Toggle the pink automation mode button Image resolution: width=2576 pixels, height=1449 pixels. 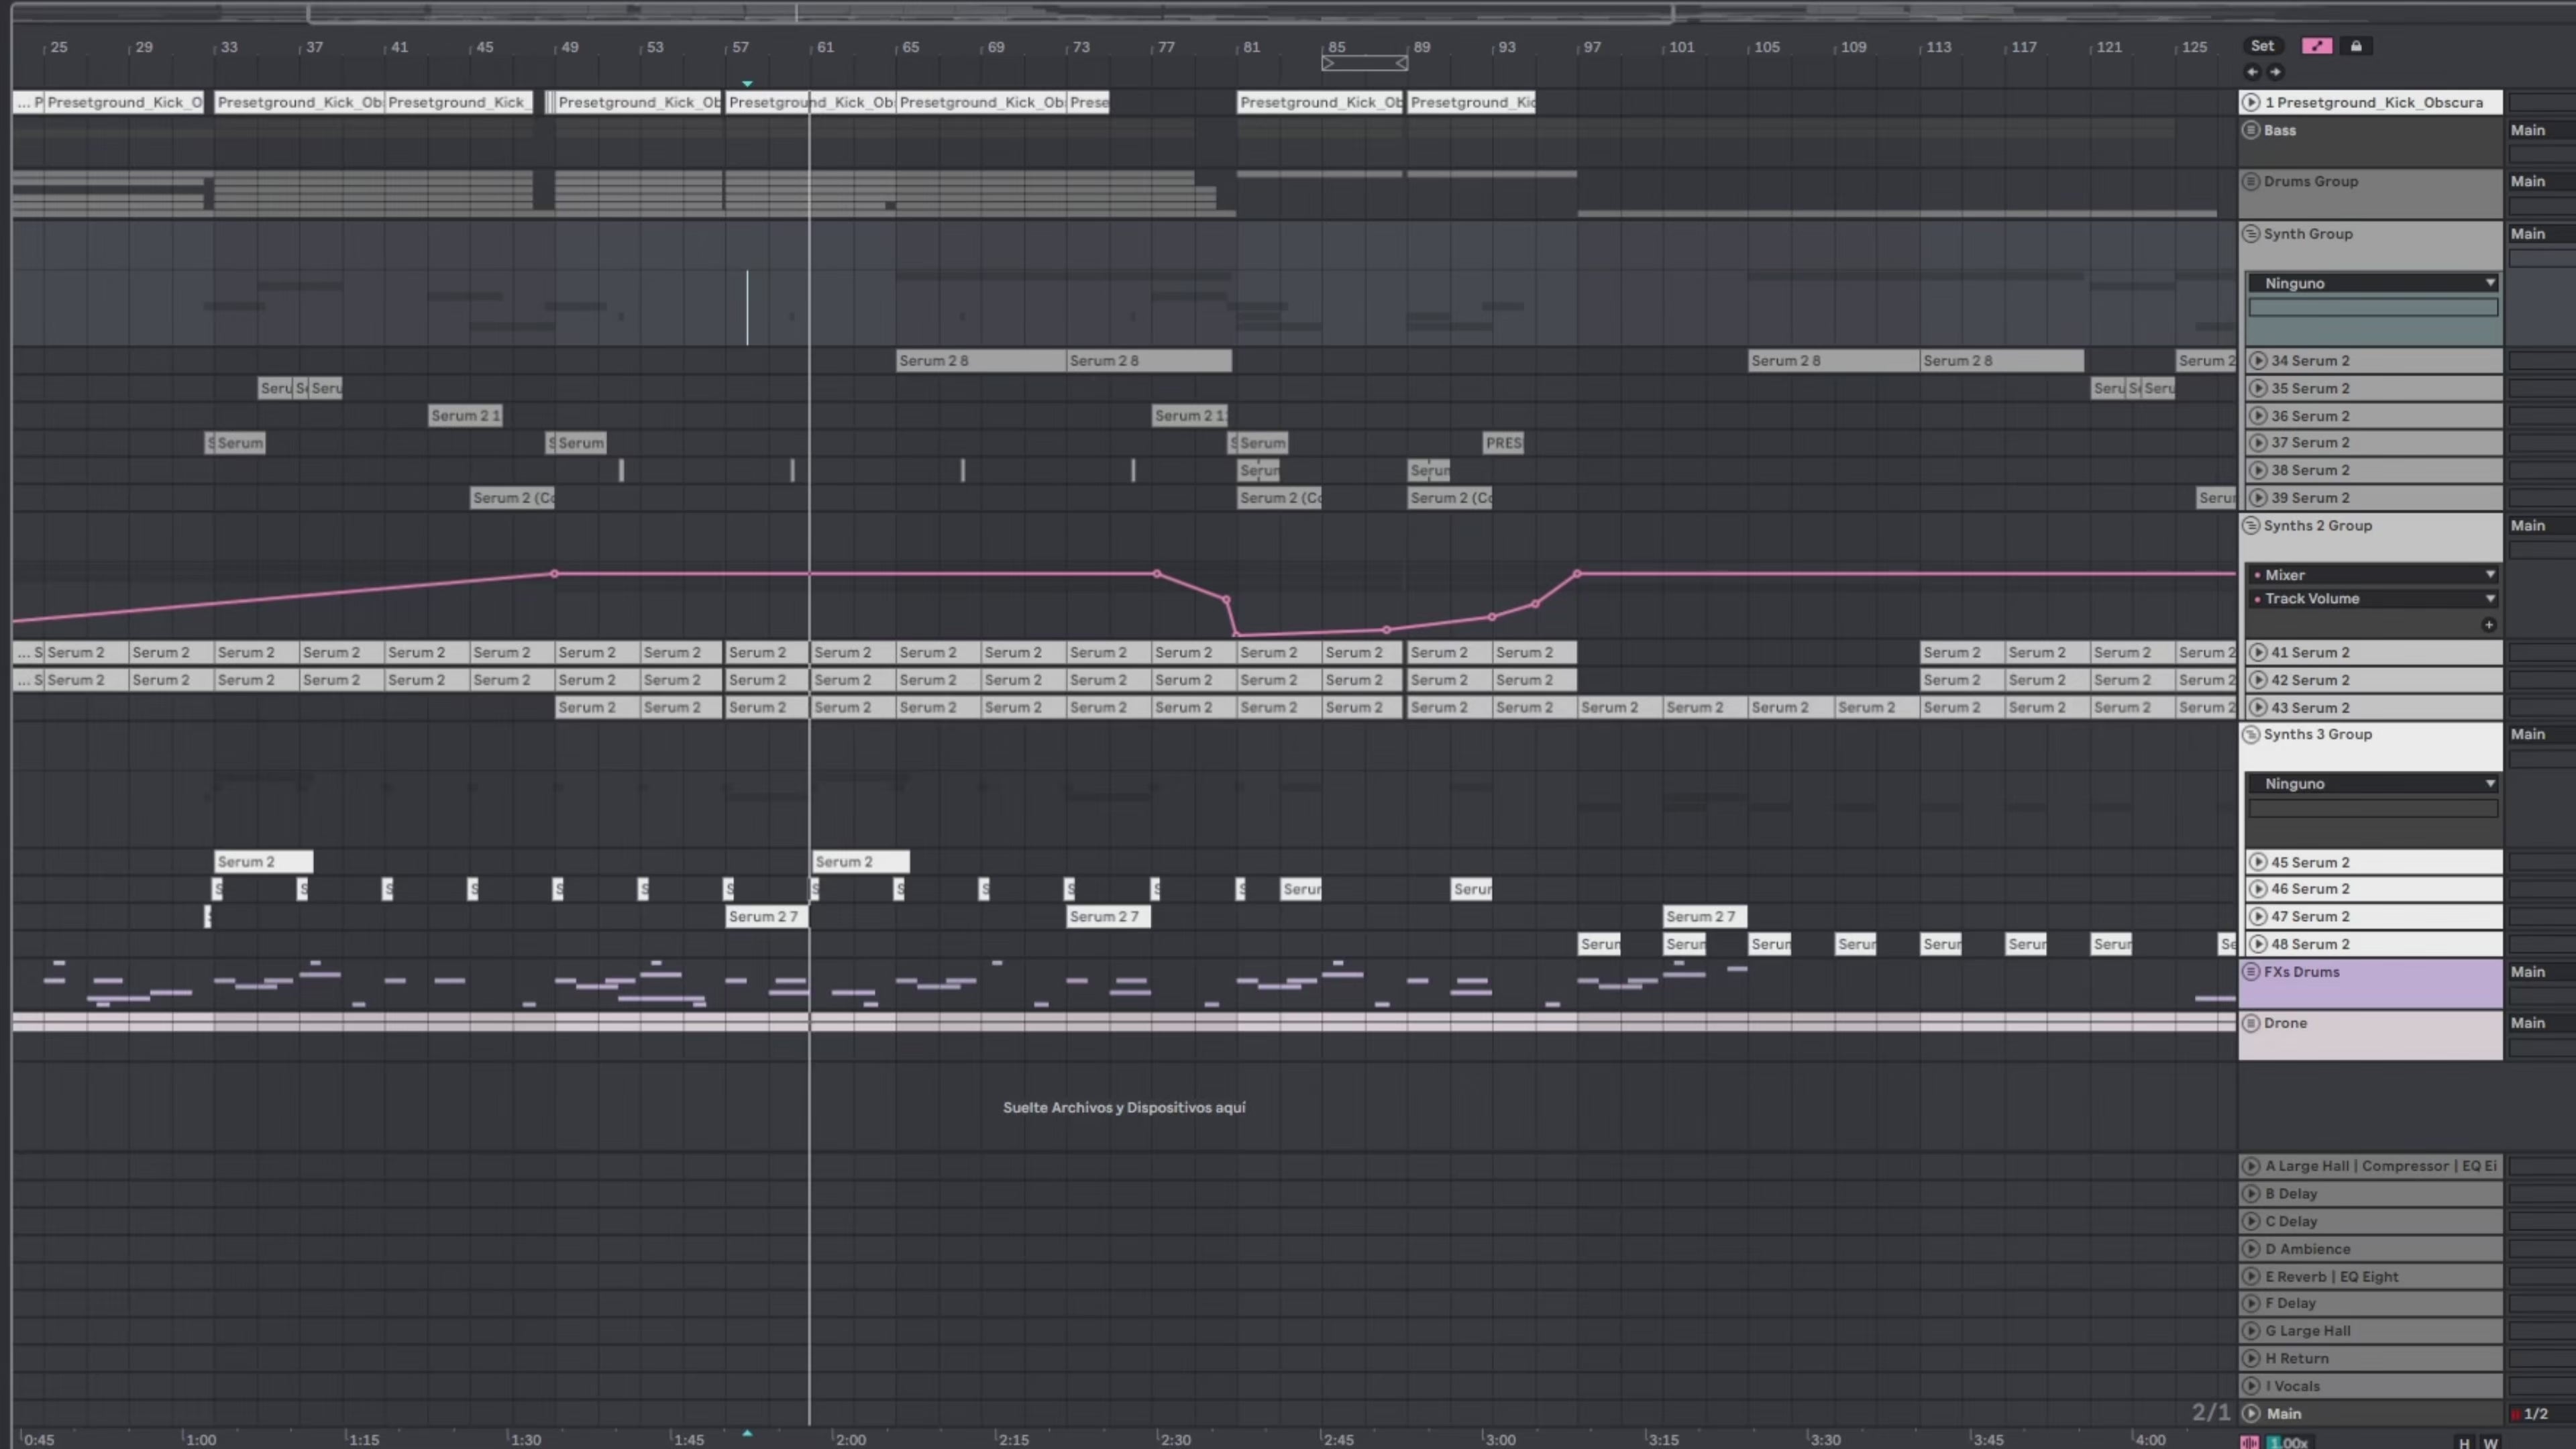(2316, 46)
